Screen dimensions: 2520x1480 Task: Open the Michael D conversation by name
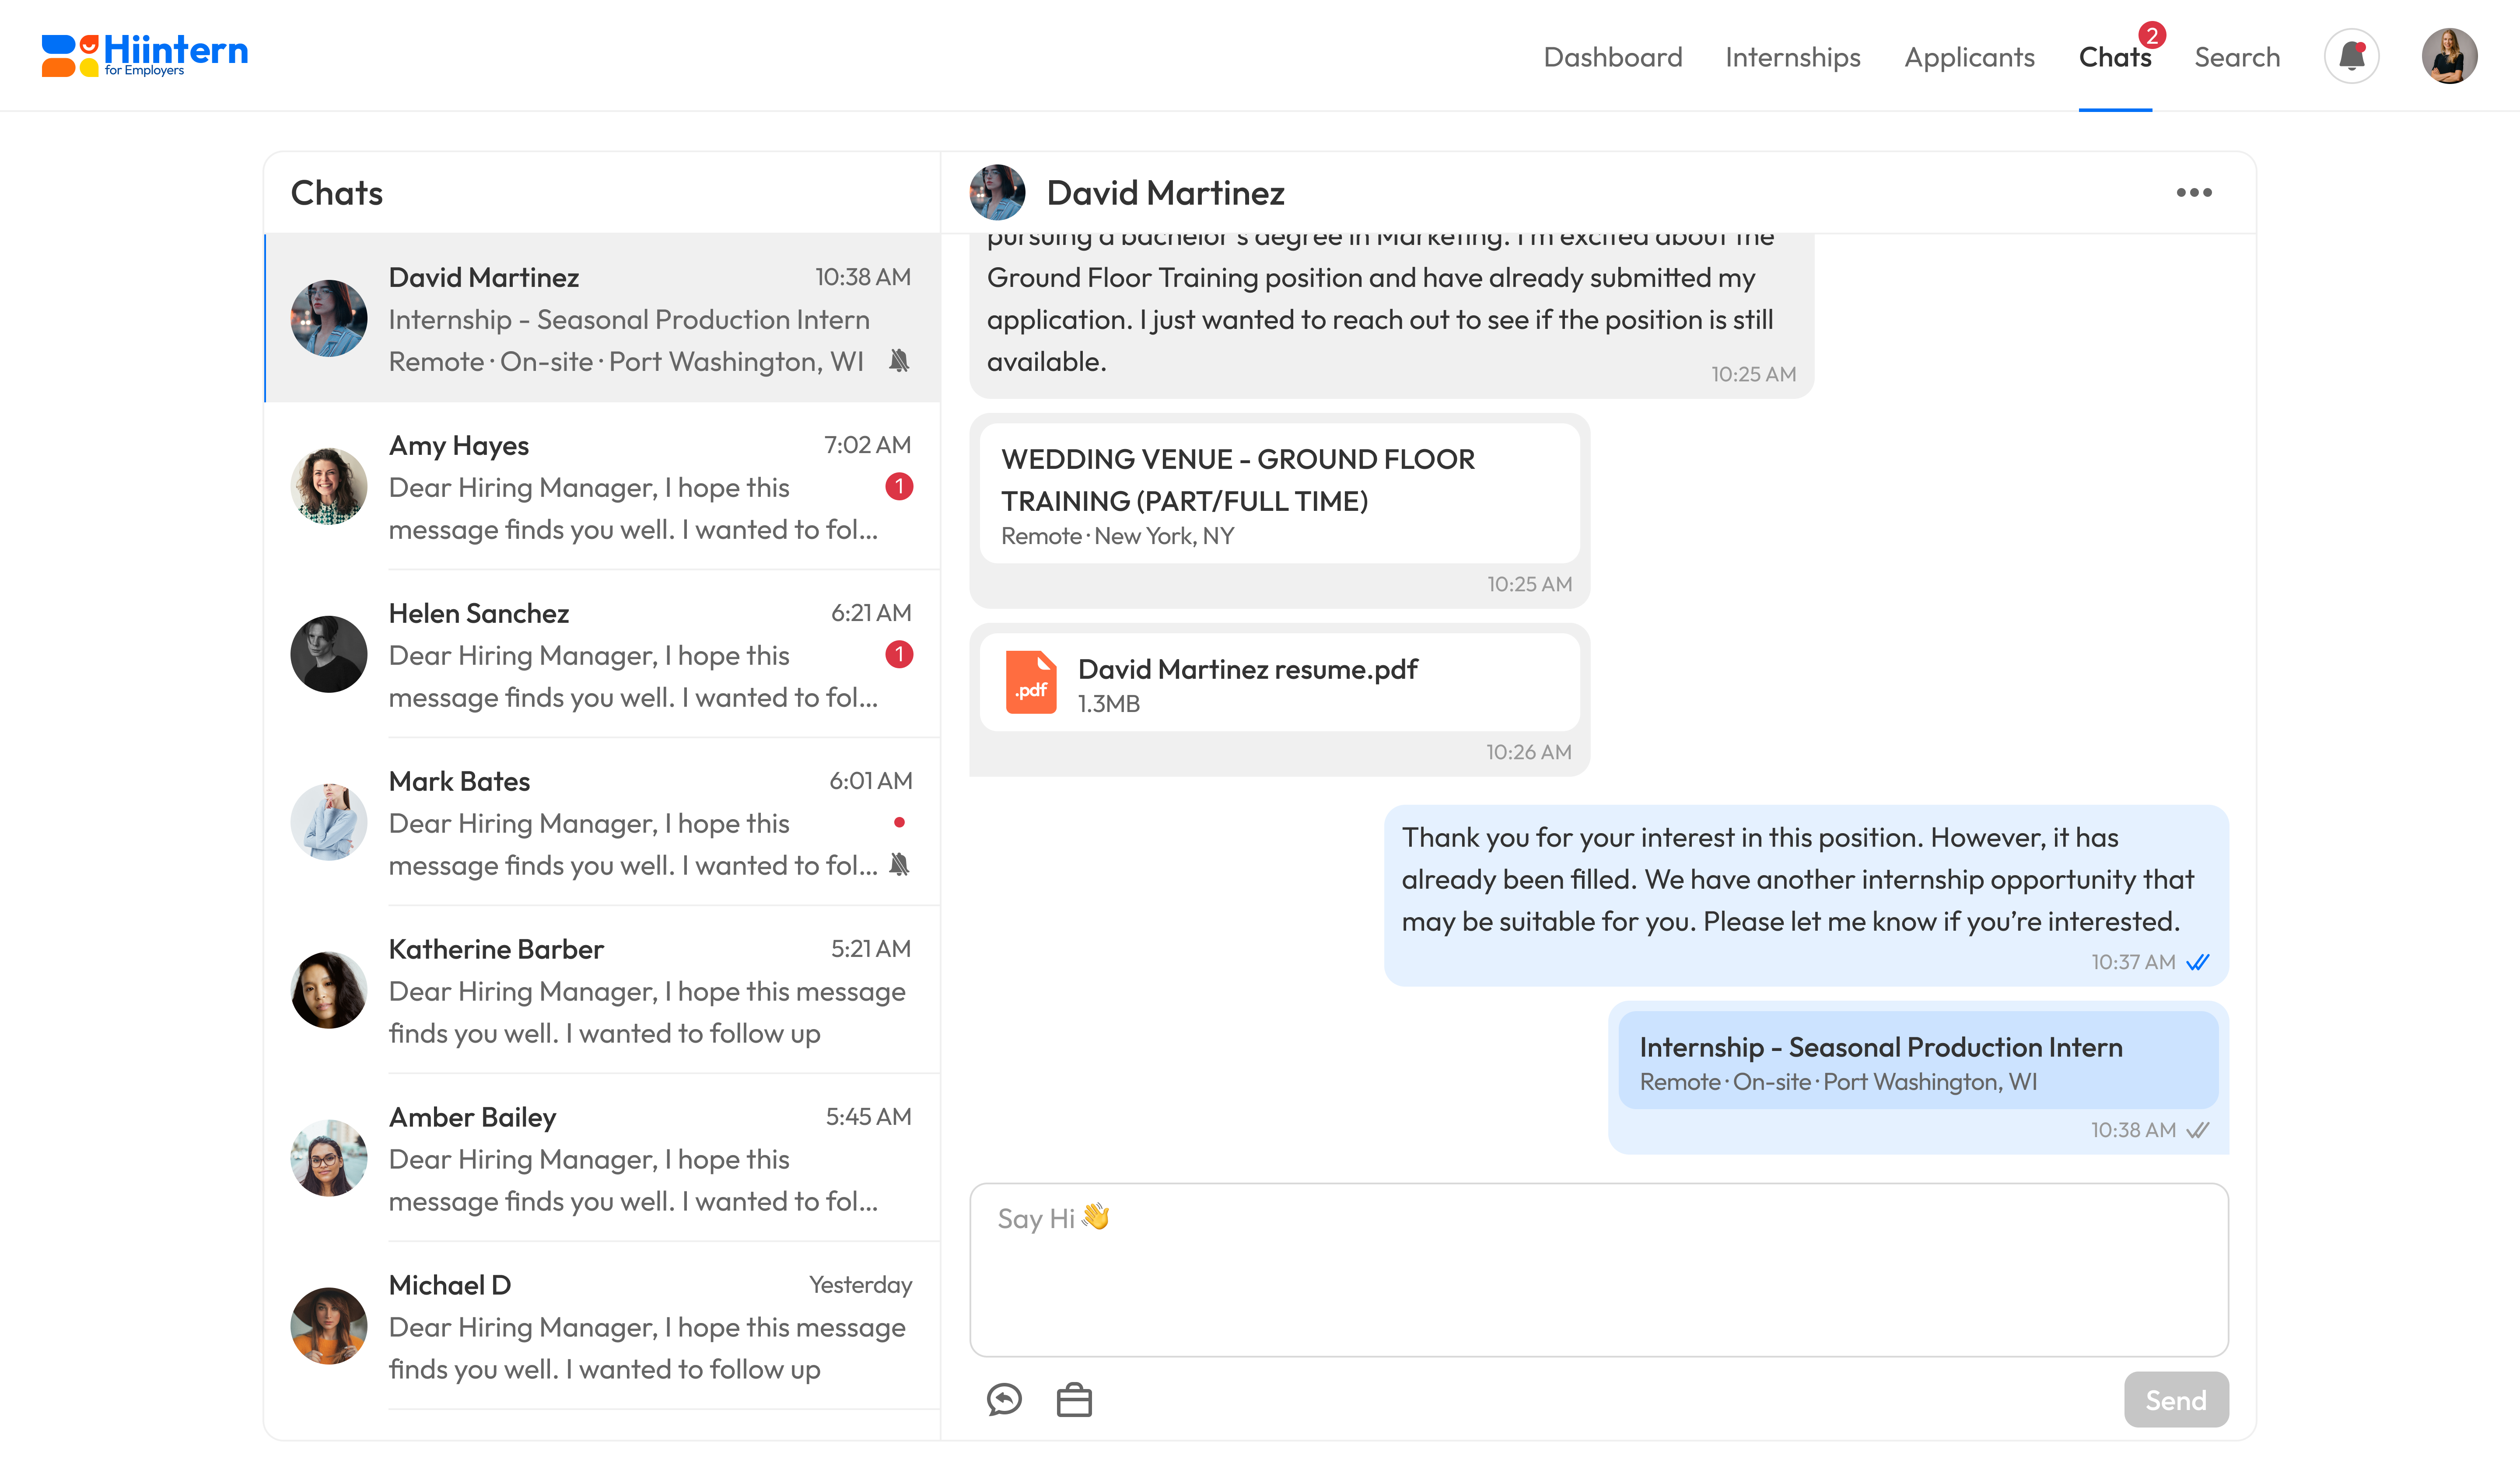[450, 1285]
